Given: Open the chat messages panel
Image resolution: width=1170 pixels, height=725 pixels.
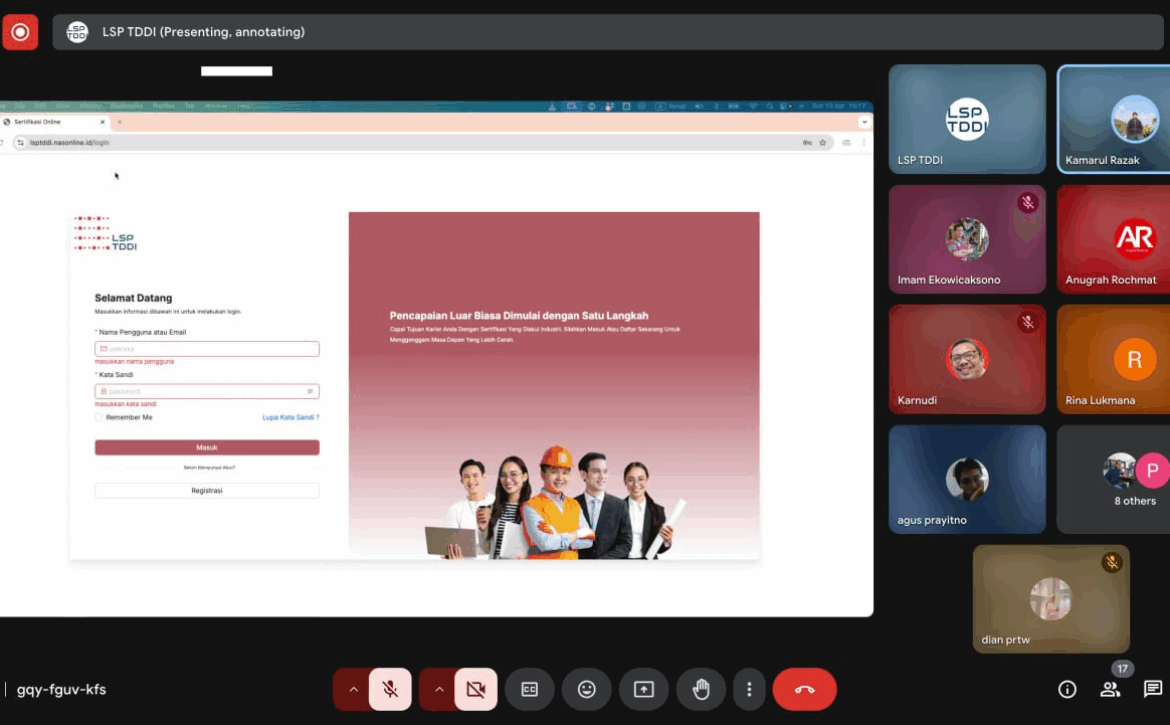Looking at the screenshot, I should point(1153,689).
